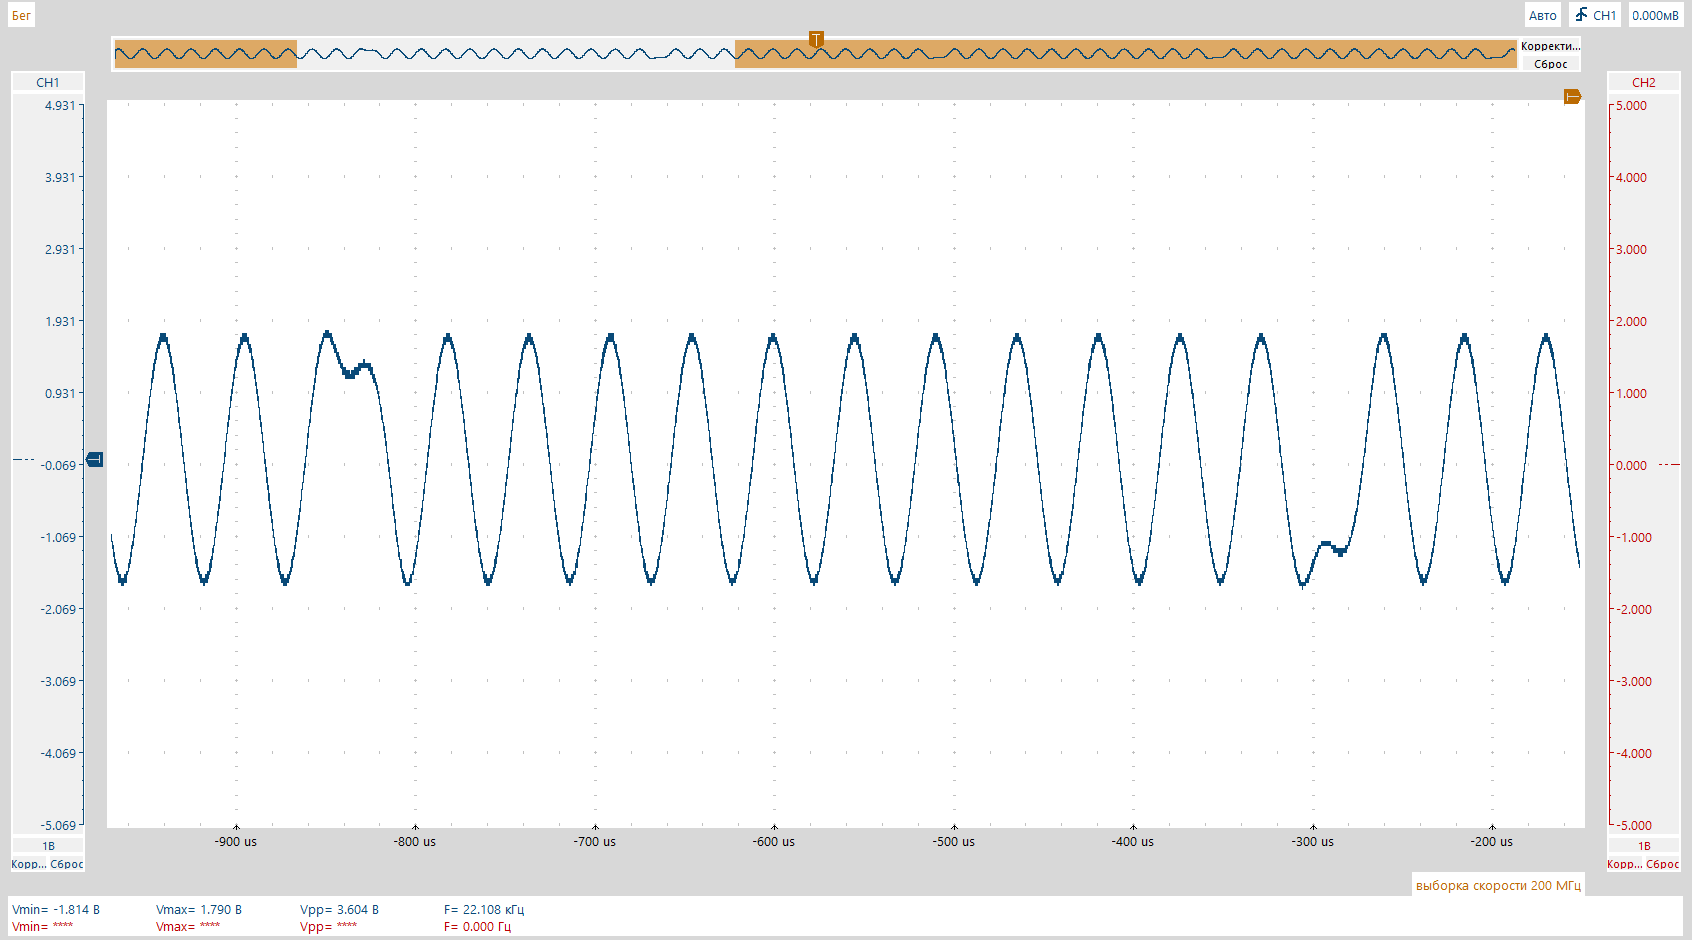Open the CH1 1В volts-per-division selector
The height and width of the screenshot is (940, 1692).
coord(48,846)
